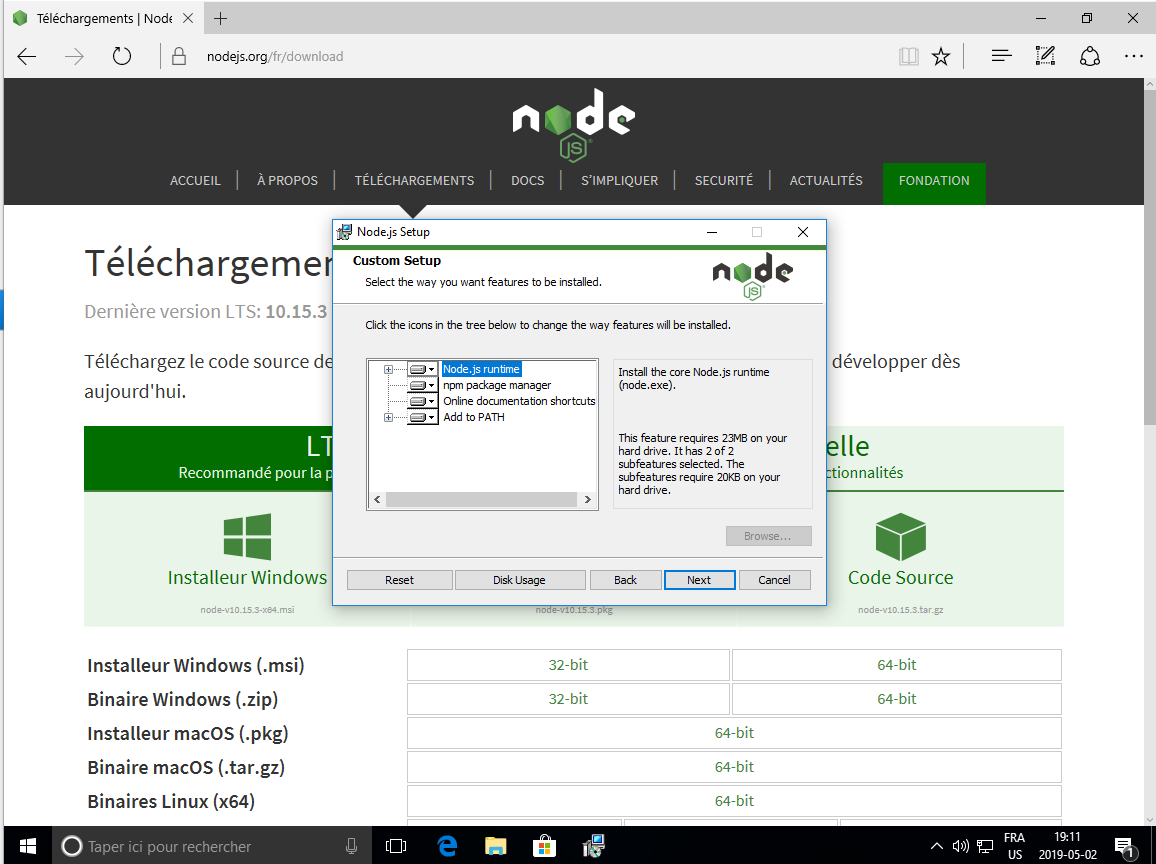Click the web note pen icon
This screenshot has width=1156, height=864.
(x=1045, y=56)
